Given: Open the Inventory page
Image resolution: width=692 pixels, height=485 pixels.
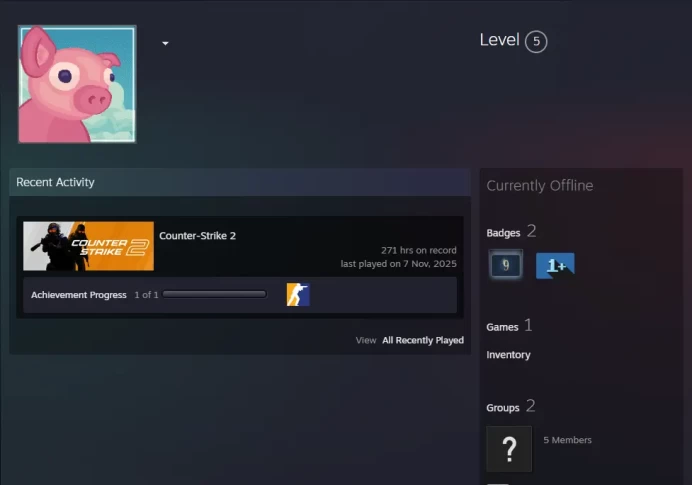Looking at the screenshot, I should tap(508, 355).
